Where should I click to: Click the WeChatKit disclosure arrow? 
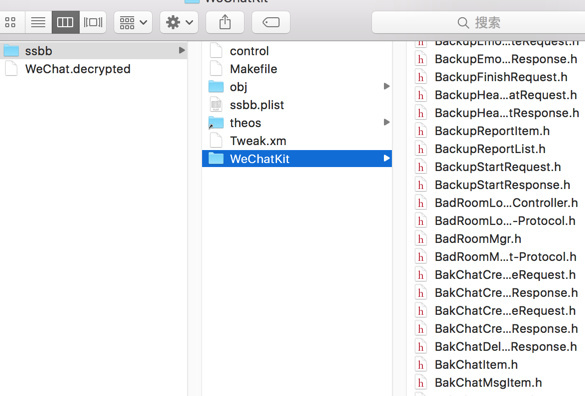387,158
